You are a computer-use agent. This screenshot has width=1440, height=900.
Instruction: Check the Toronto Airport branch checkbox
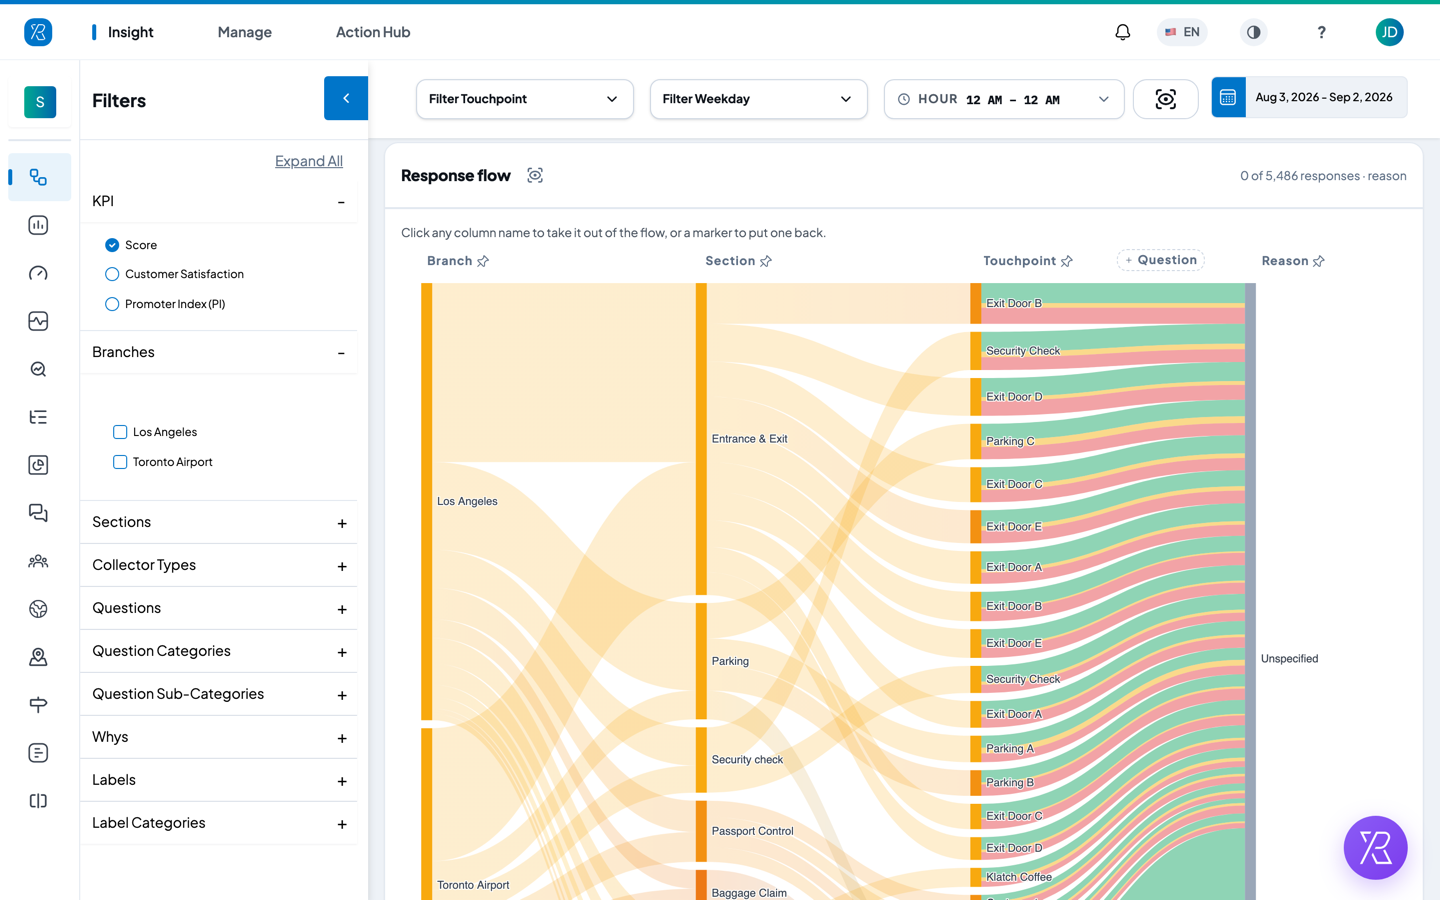[x=120, y=462]
